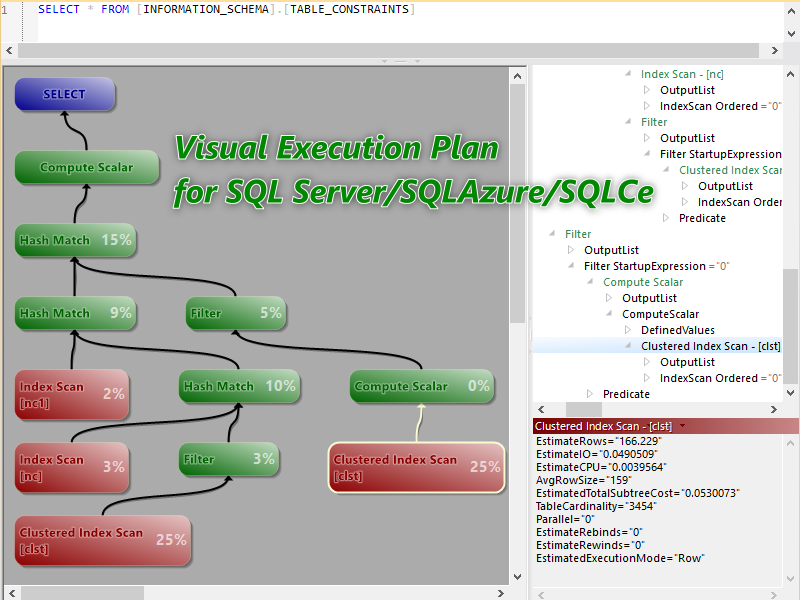Image resolution: width=800 pixels, height=600 pixels.
Task: Select the Clustered Index Scan - [clst] tree row
Action: (x=657, y=346)
